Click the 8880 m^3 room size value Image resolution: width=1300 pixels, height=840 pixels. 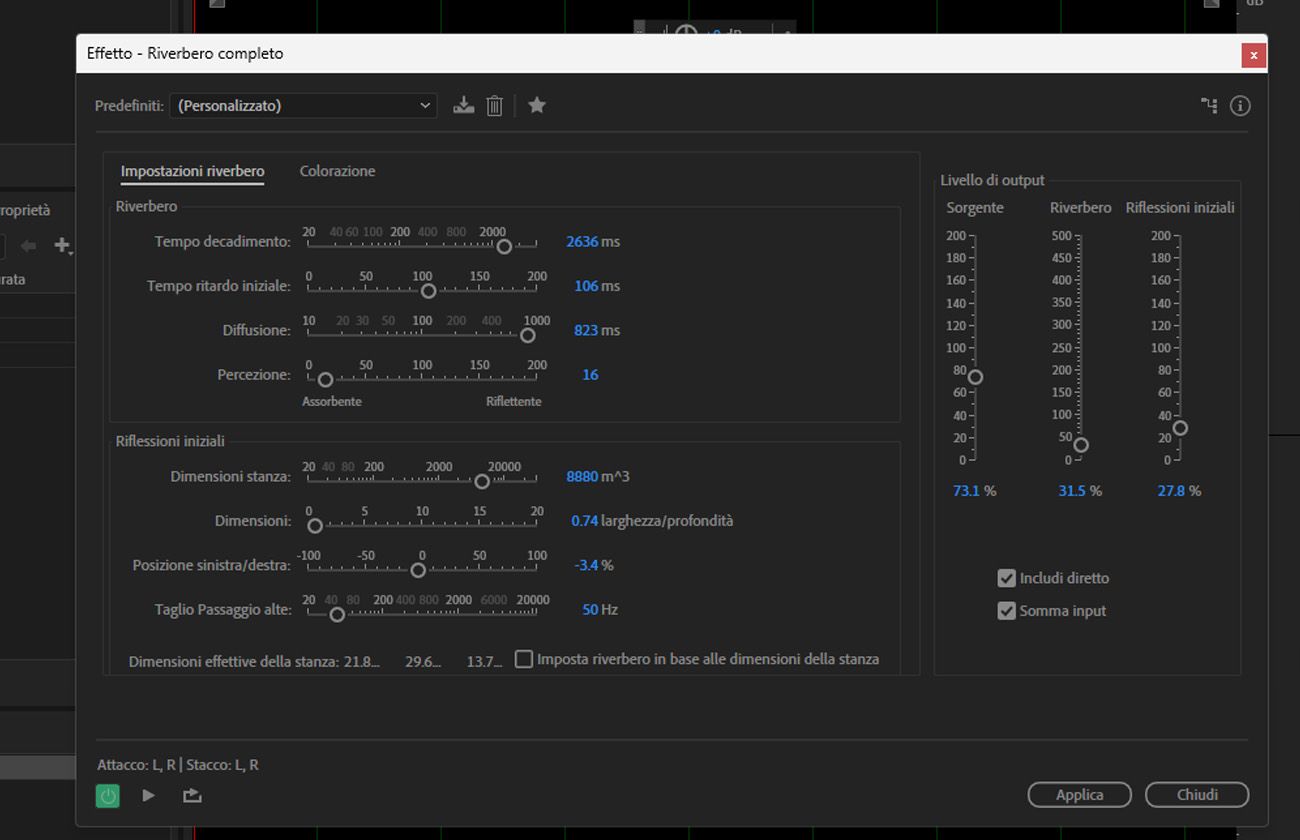[x=582, y=476]
